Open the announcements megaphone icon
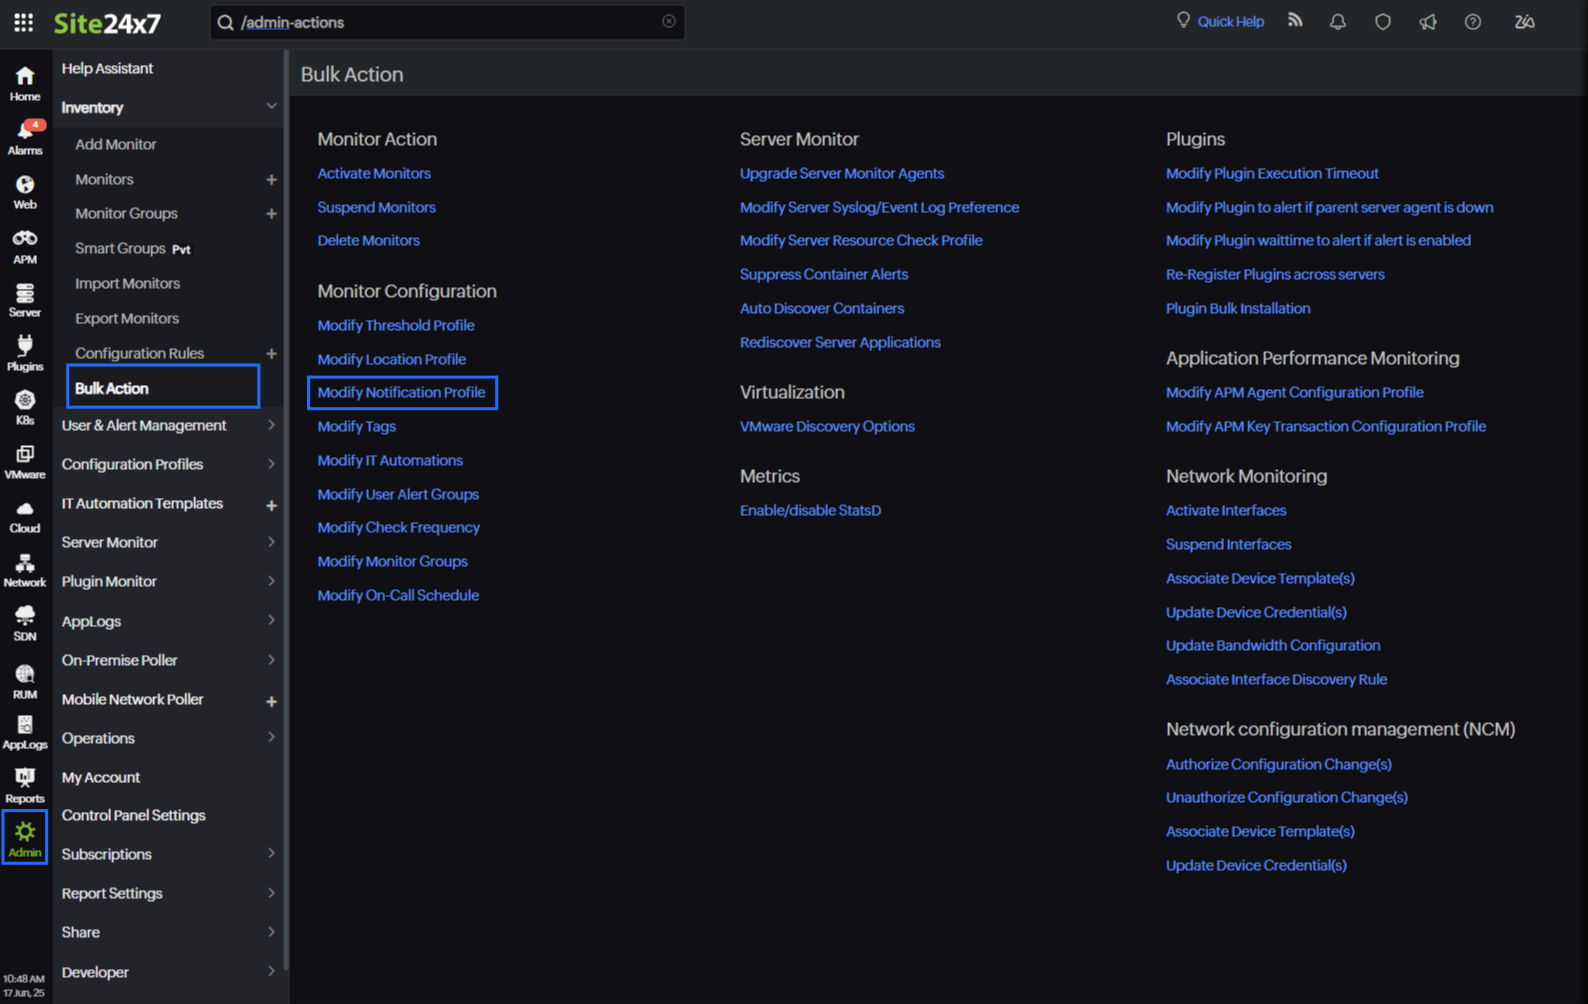The image size is (1588, 1004). coord(1427,22)
